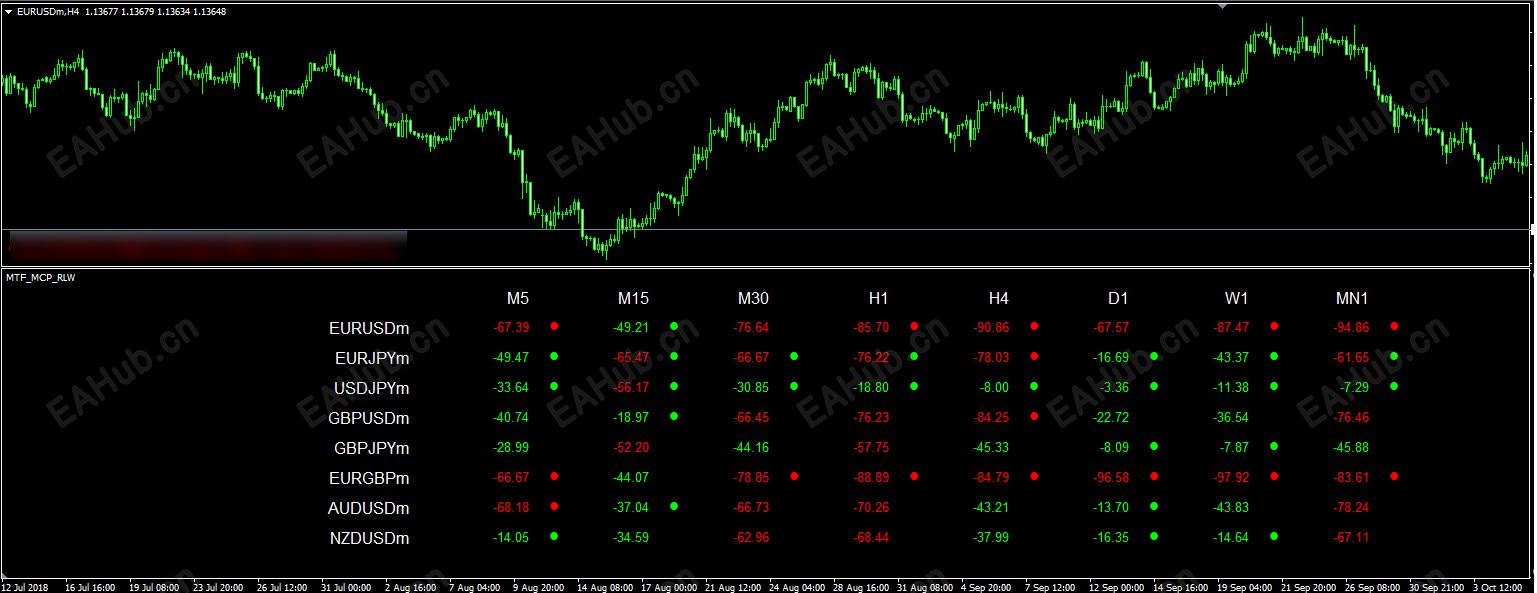Viewport: 1537px width, 593px height.
Task: Click the green signal dot beside -14.05
Action: click(x=554, y=536)
